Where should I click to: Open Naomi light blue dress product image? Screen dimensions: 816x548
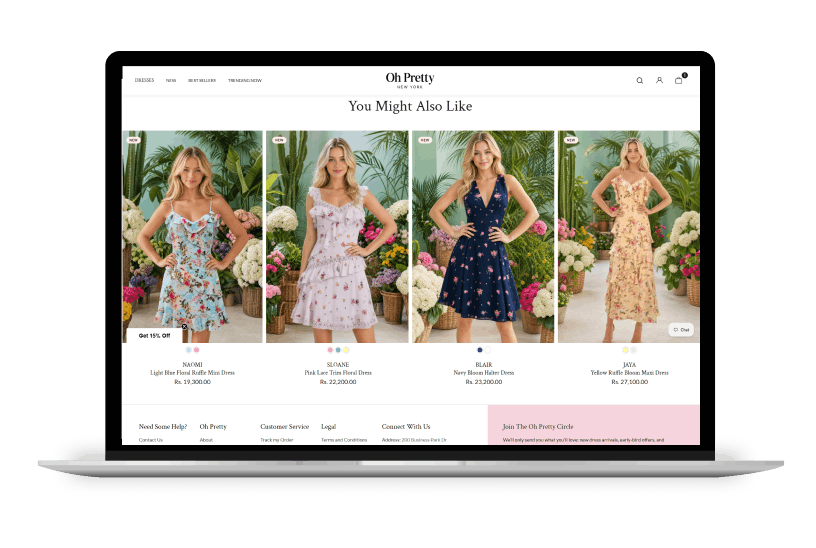(193, 237)
